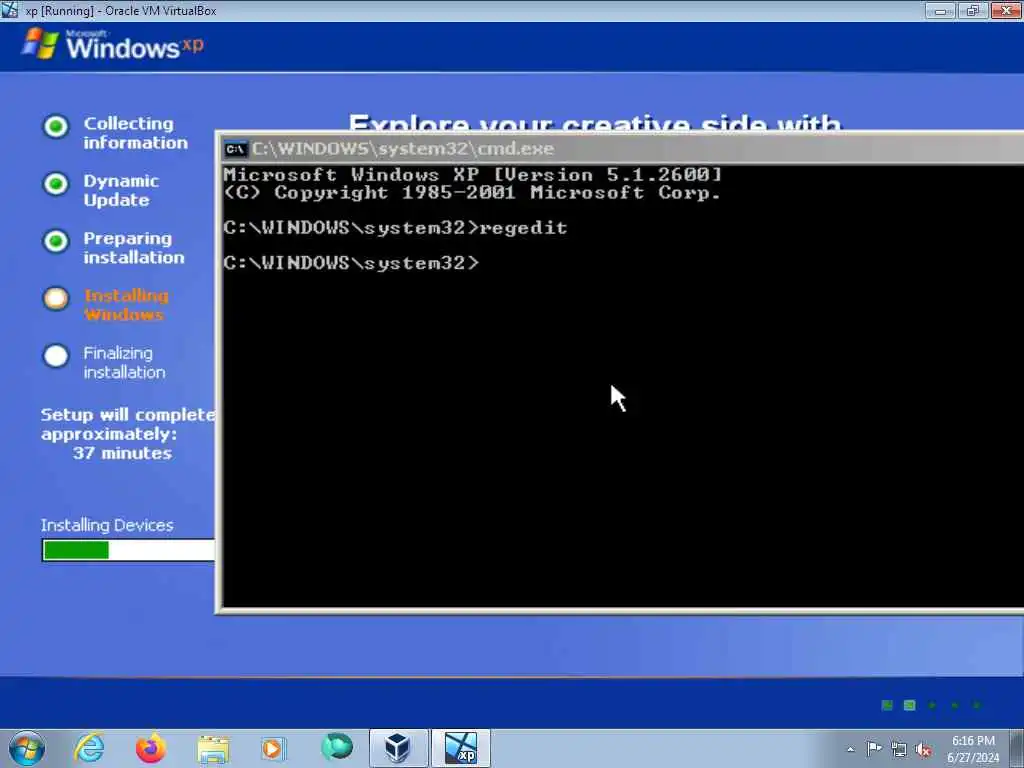Open Action Center flag tray icon
Screen dimensions: 1024x768
[x=874, y=748]
